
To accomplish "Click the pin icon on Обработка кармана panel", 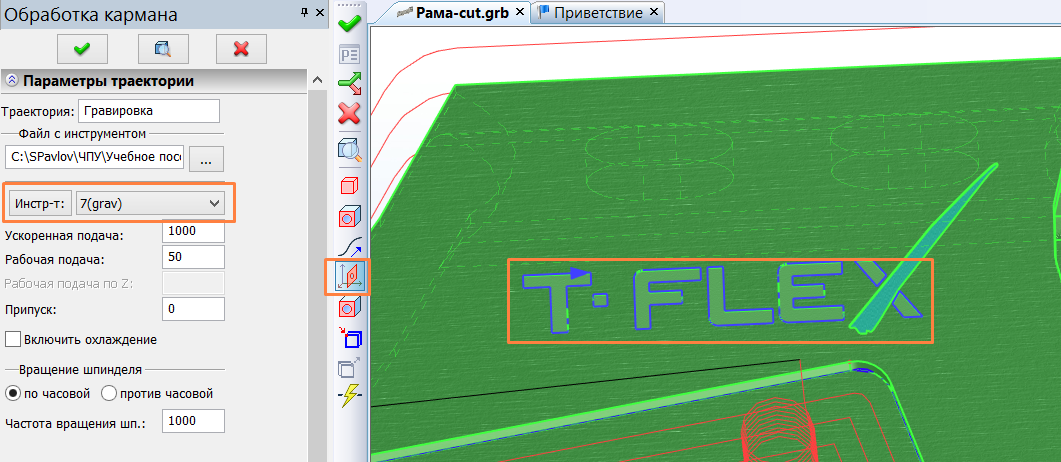I will tap(304, 14).
